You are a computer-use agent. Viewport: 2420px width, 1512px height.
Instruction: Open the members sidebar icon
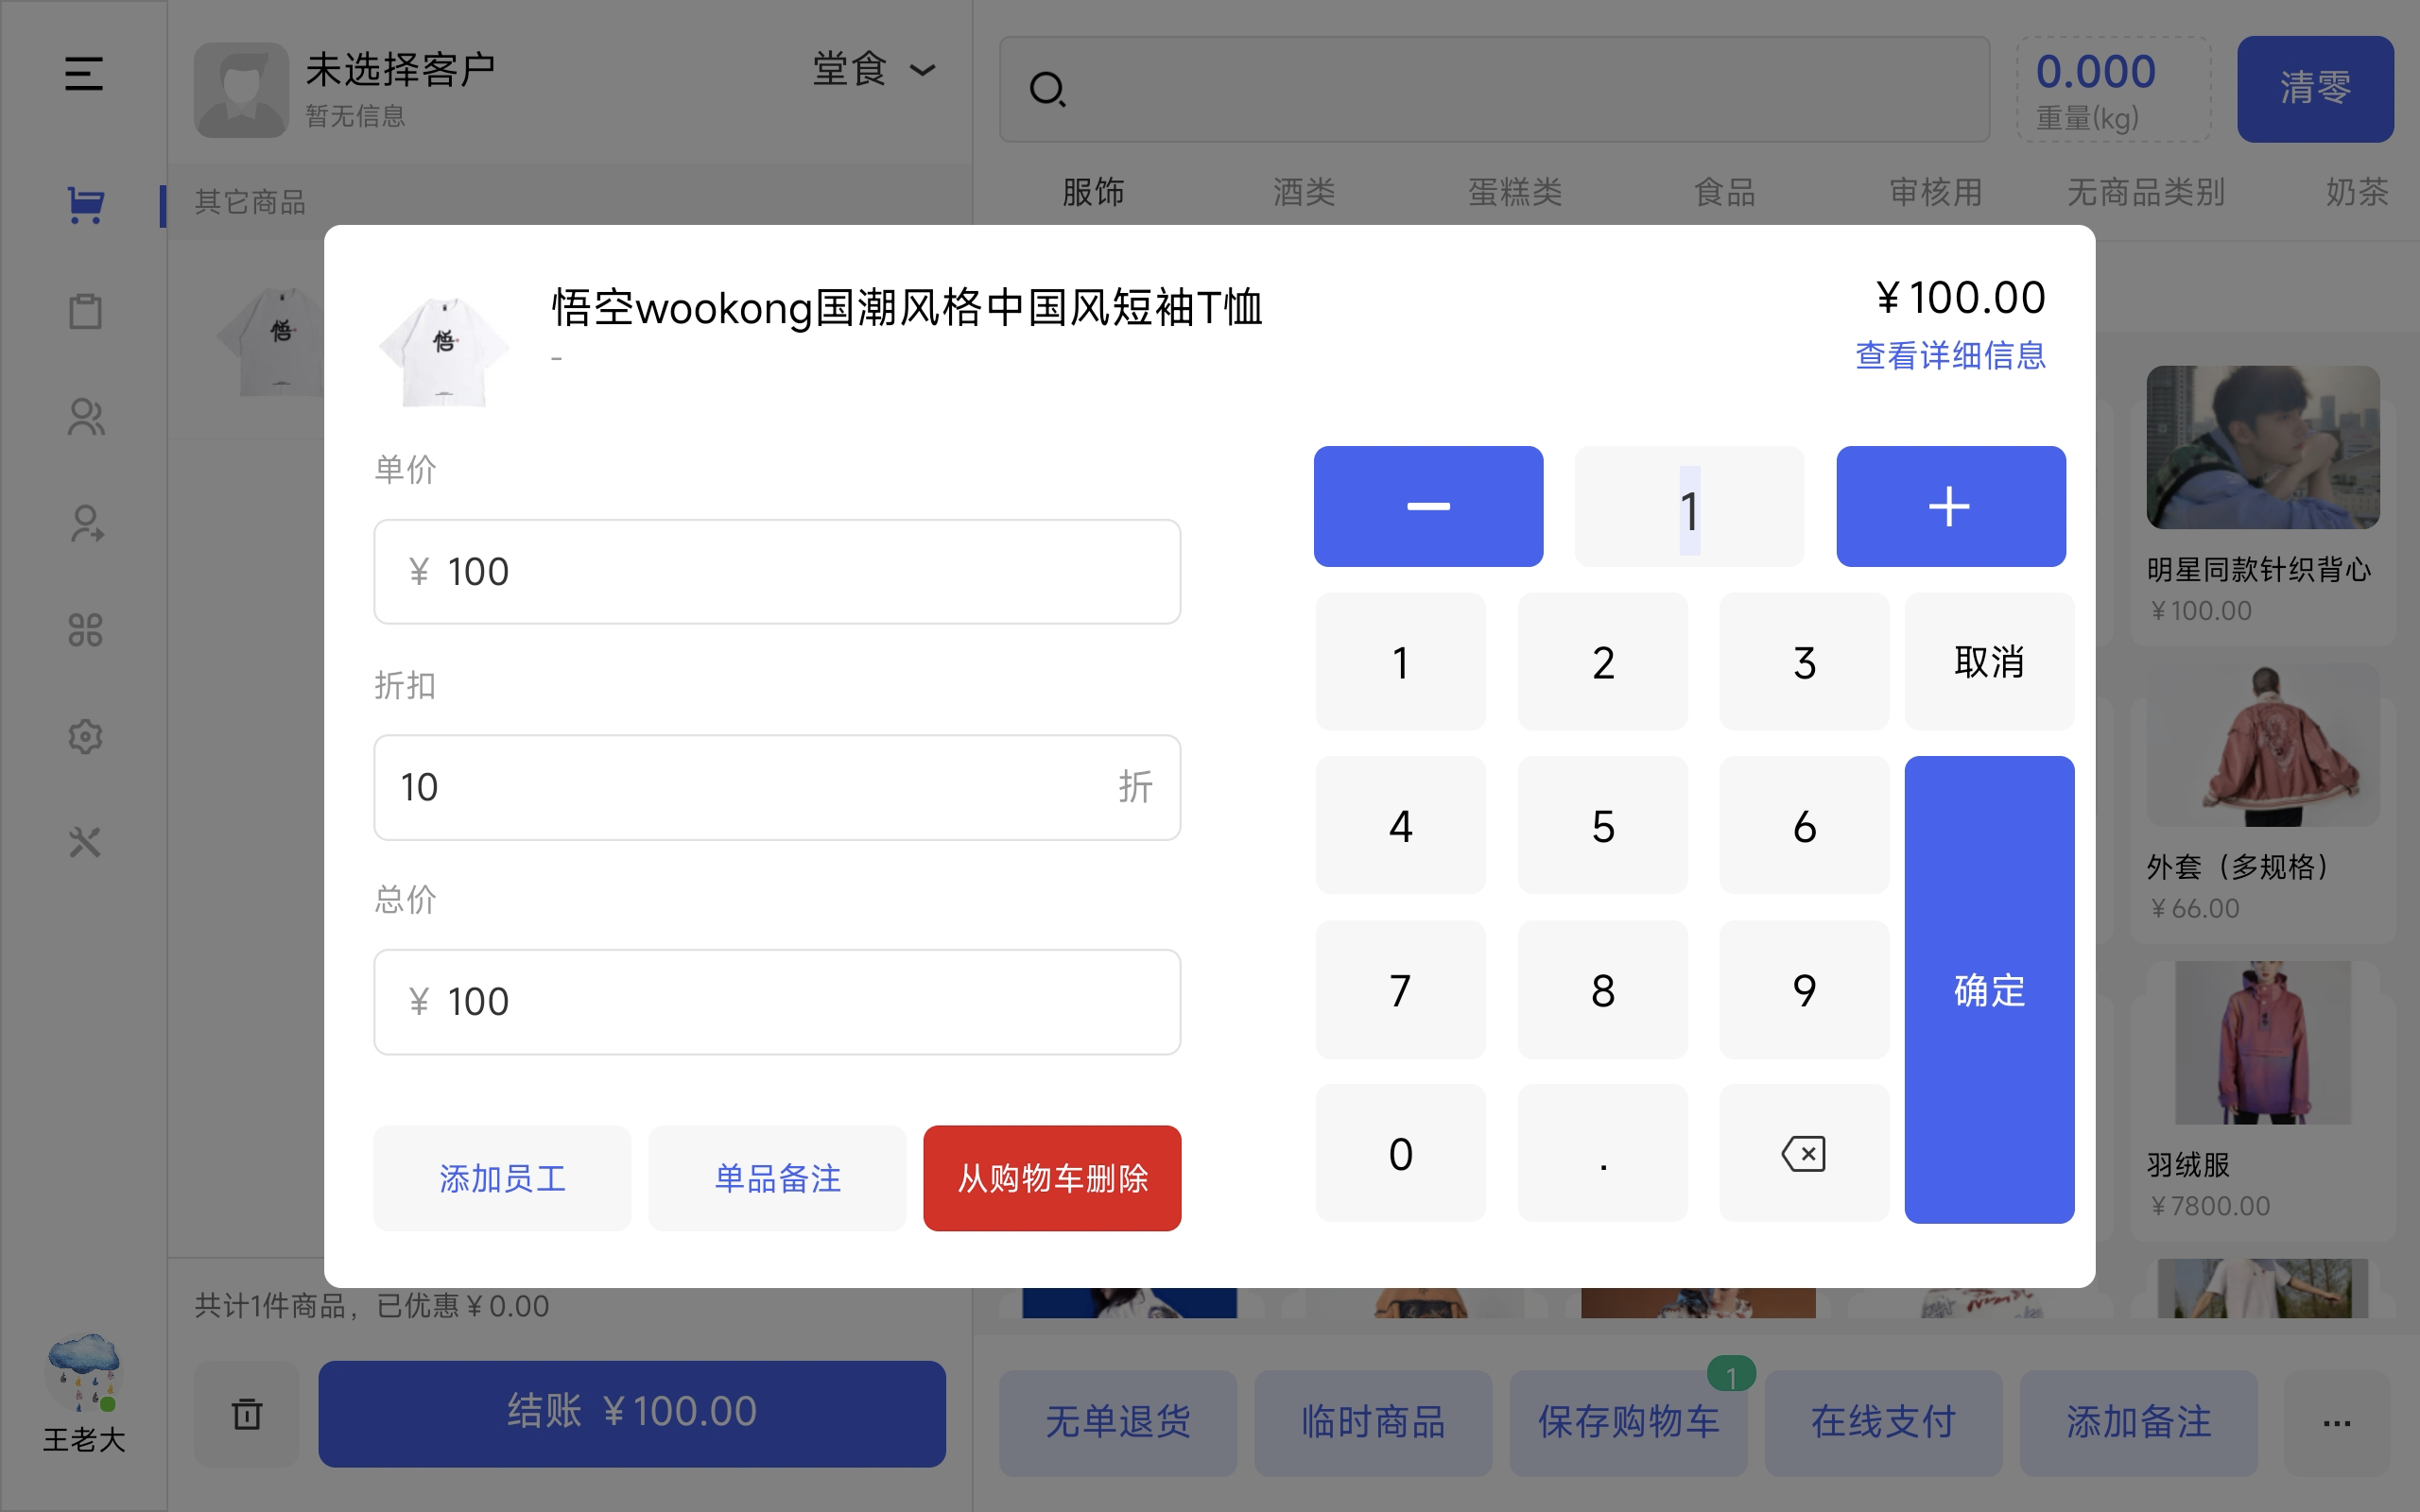pyautogui.click(x=85, y=417)
